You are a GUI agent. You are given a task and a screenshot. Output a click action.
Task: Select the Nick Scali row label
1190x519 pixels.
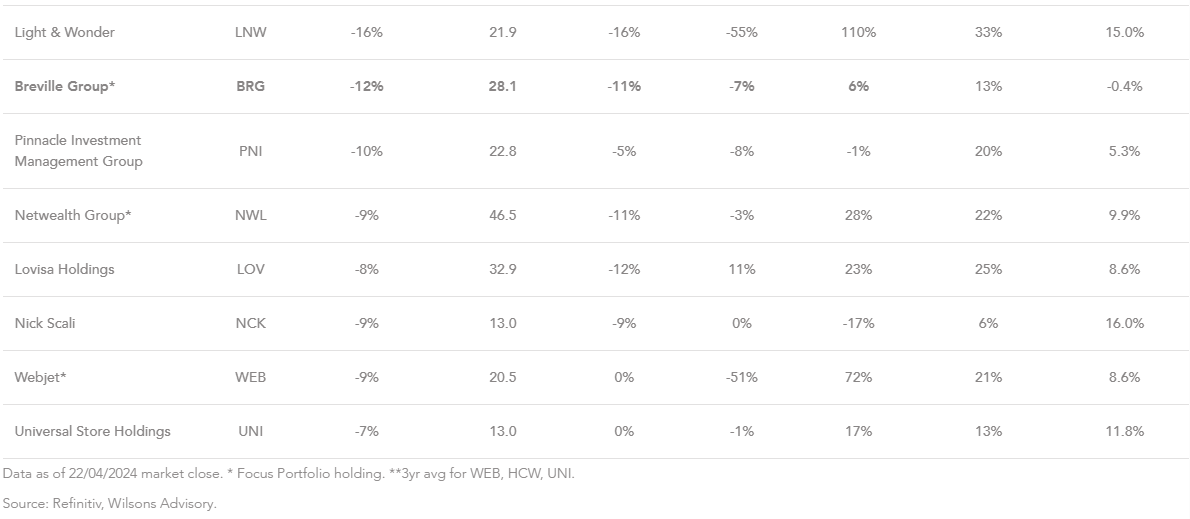45,323
